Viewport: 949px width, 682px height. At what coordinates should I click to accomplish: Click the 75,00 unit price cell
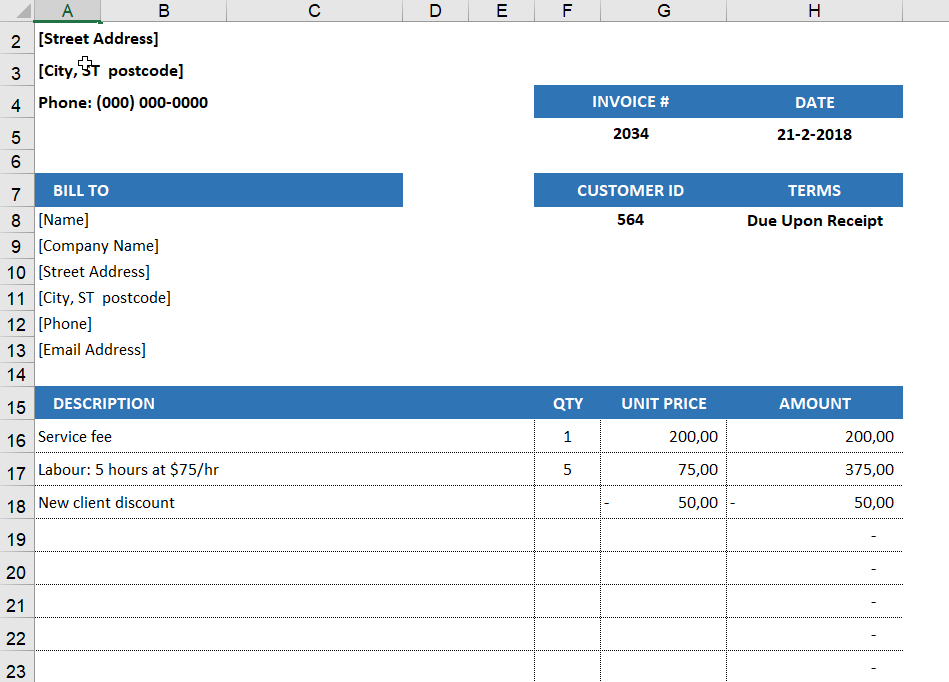coord(663,470)
